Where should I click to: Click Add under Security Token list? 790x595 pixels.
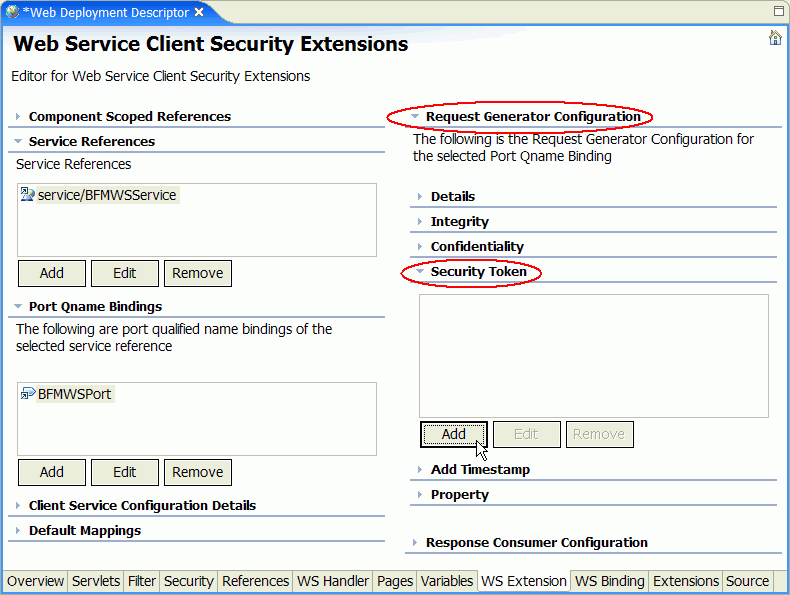453,434
